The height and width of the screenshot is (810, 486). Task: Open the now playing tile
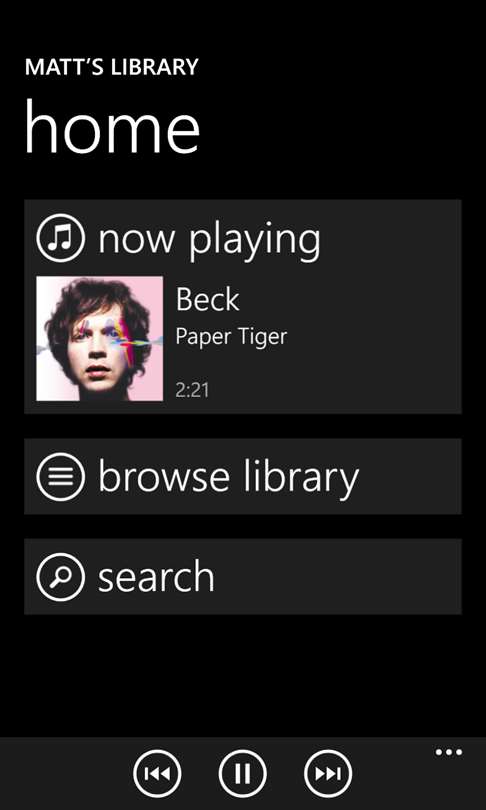pos(243,306)
